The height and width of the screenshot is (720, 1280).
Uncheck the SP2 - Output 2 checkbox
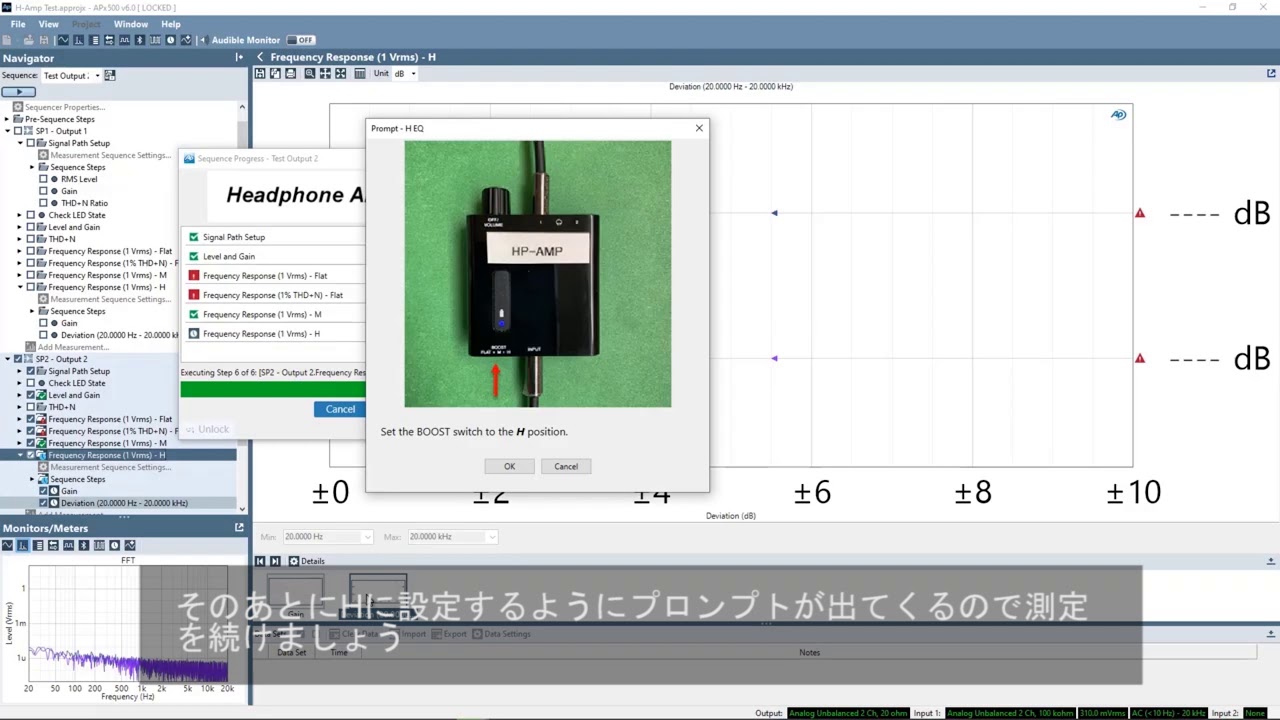18,359
